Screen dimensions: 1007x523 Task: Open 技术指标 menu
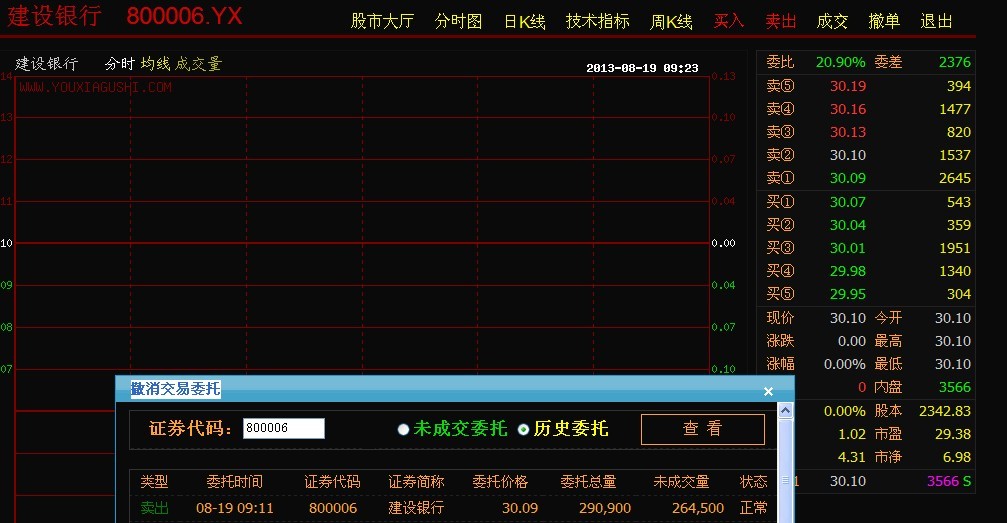pos(597,21)
